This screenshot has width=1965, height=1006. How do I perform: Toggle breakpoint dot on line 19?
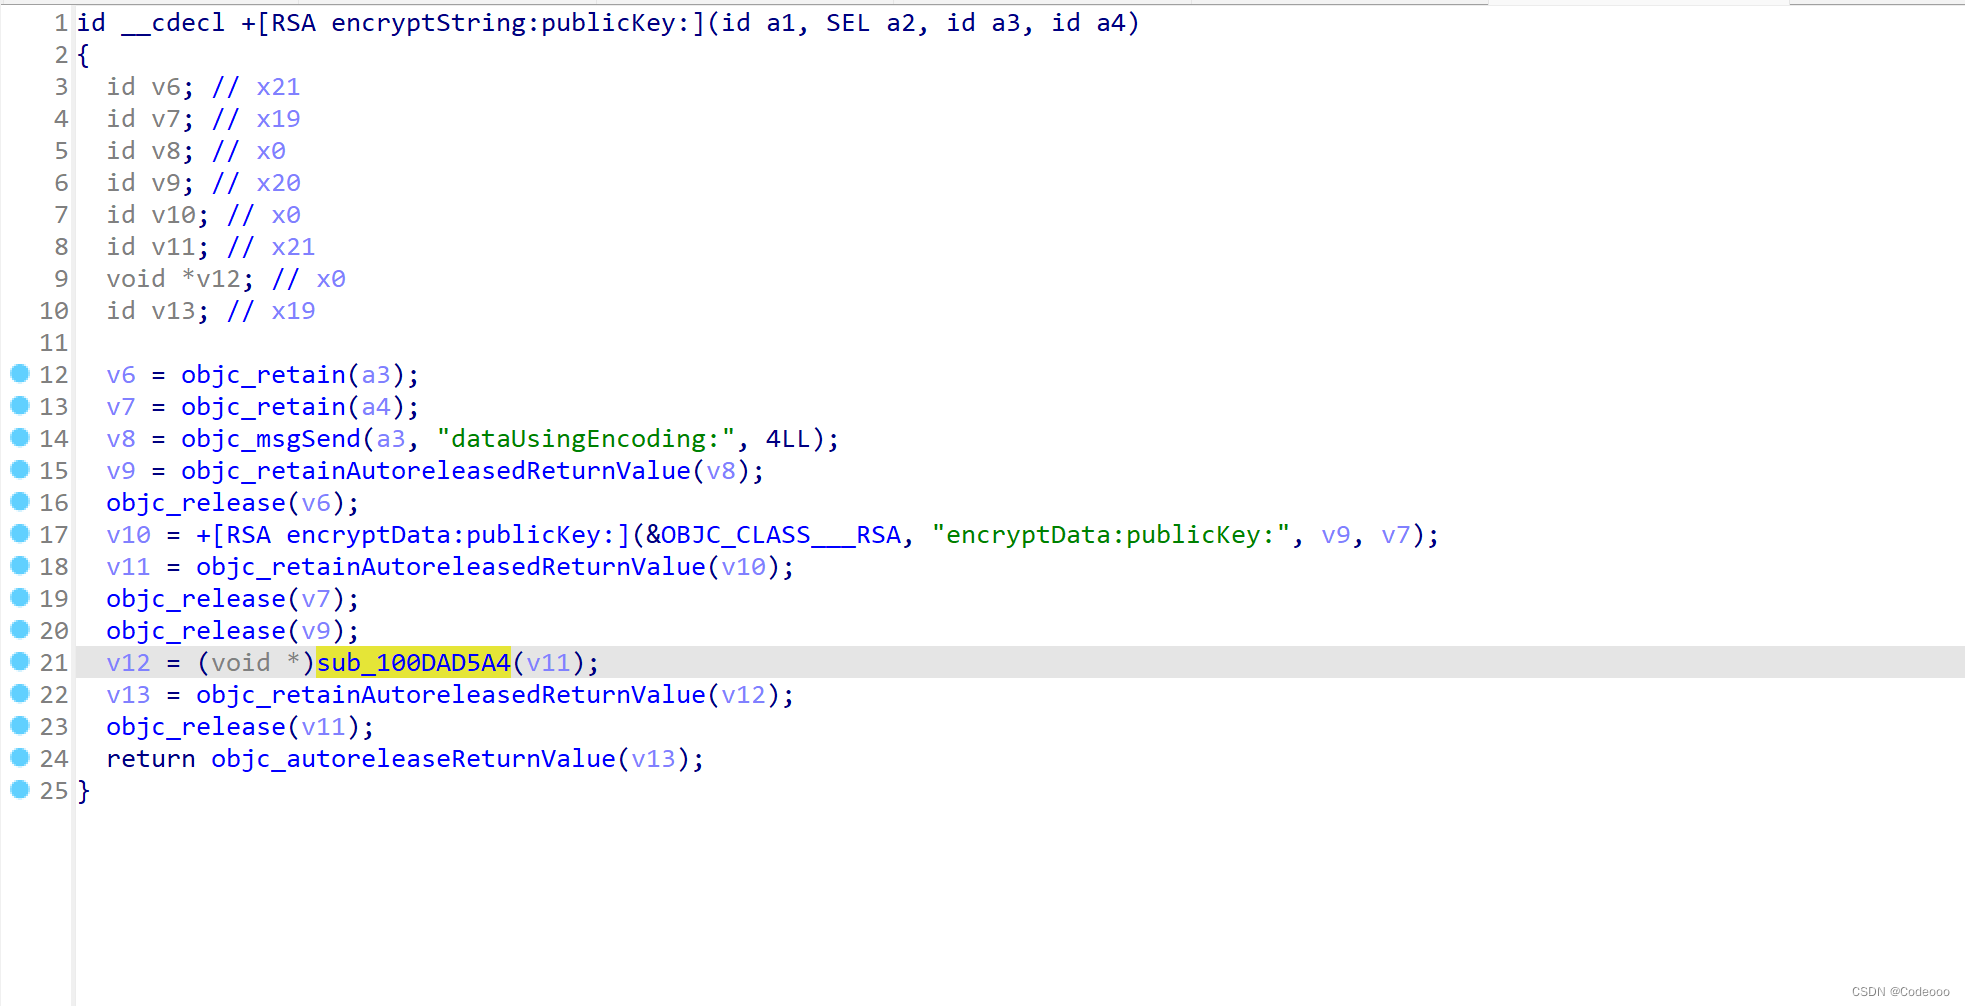point(20,598)
